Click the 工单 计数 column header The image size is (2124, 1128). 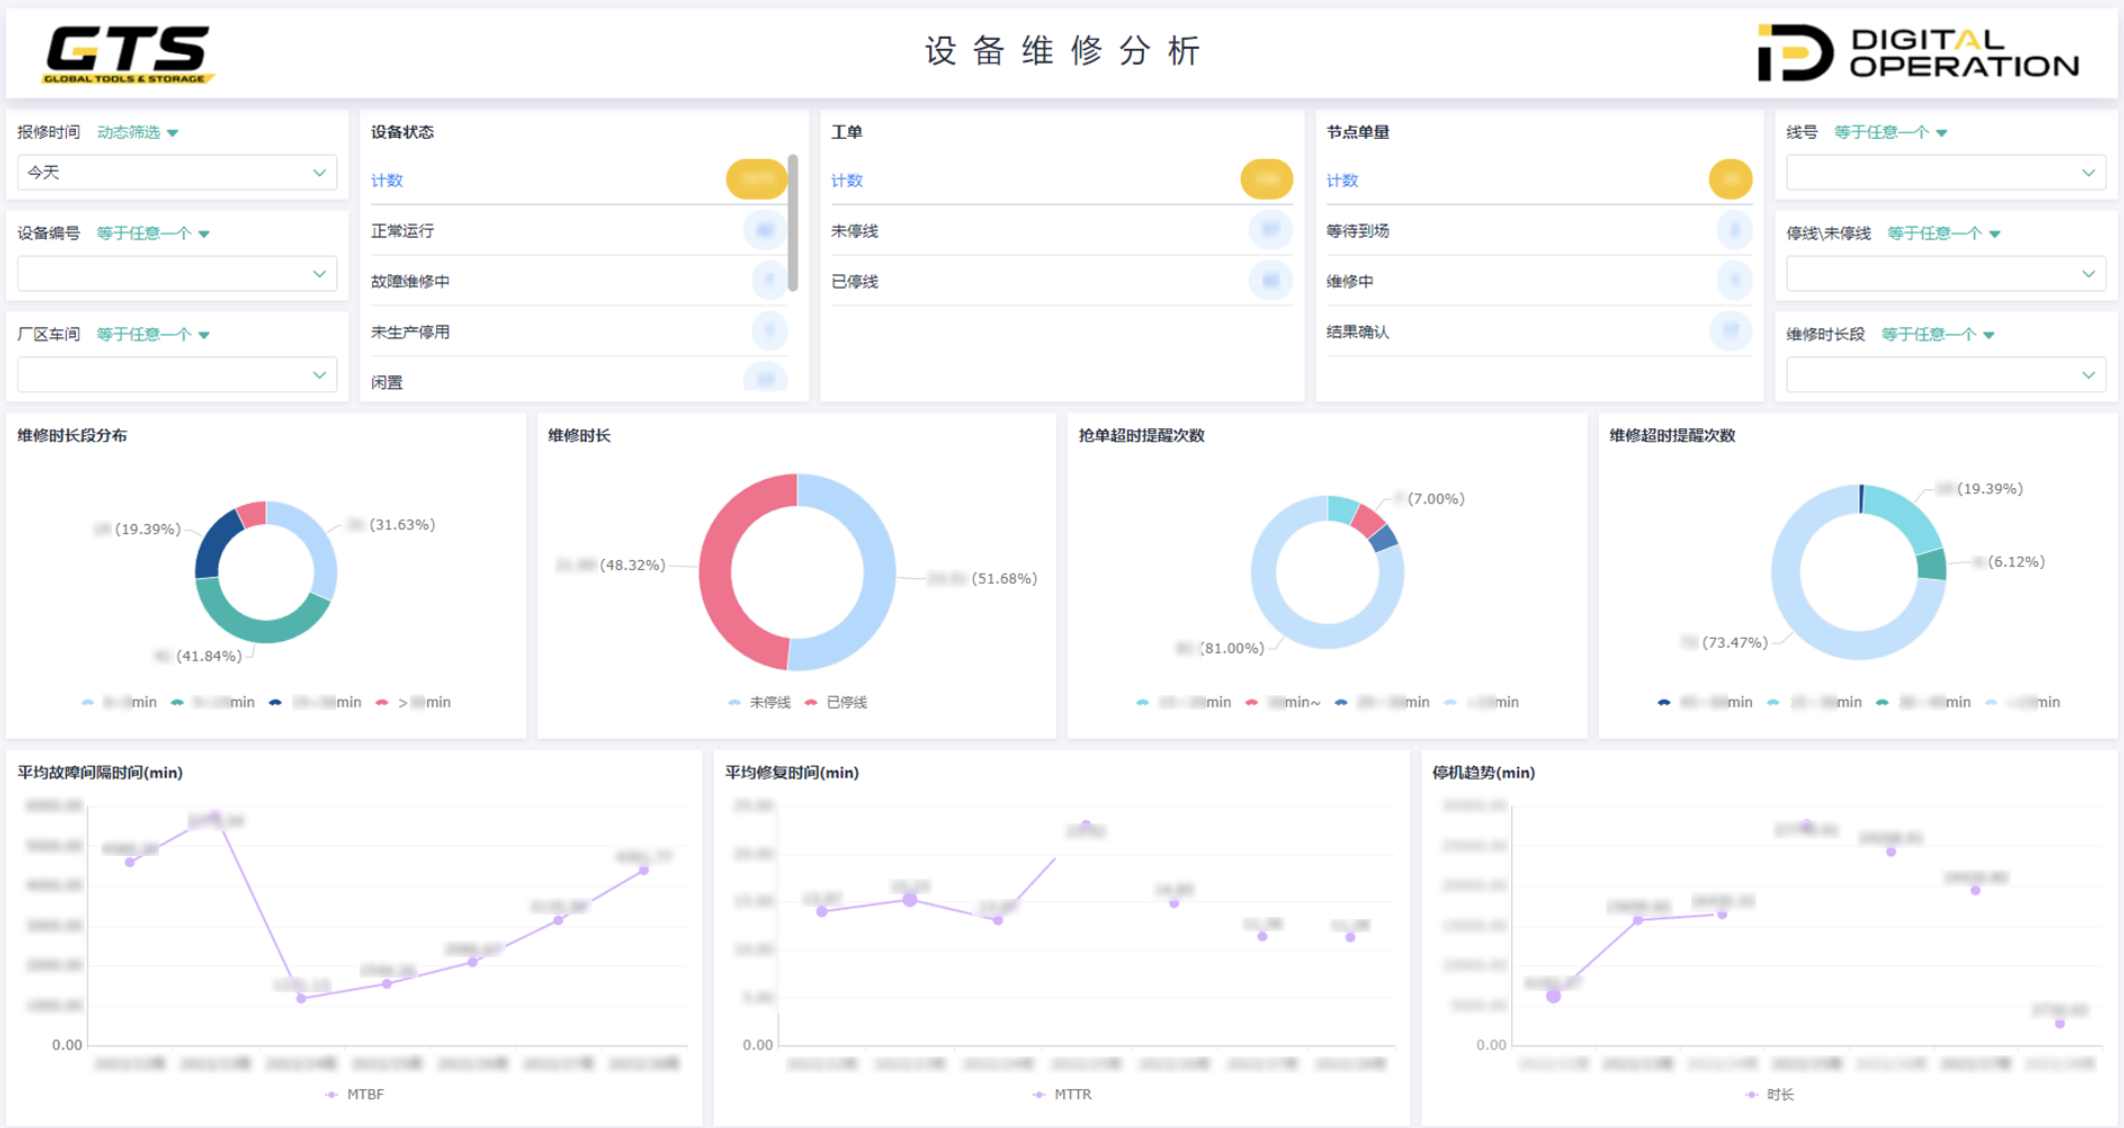[847, 181]
